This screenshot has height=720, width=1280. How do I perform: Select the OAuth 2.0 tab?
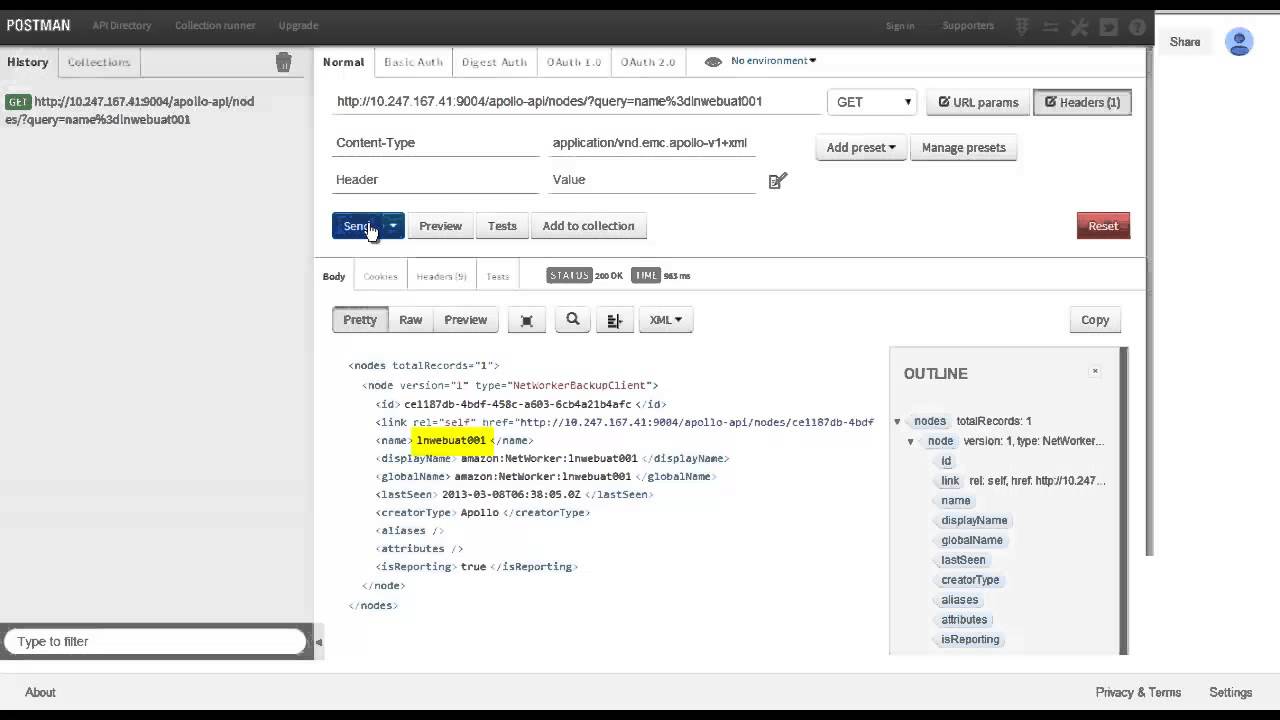click(647, 62)
